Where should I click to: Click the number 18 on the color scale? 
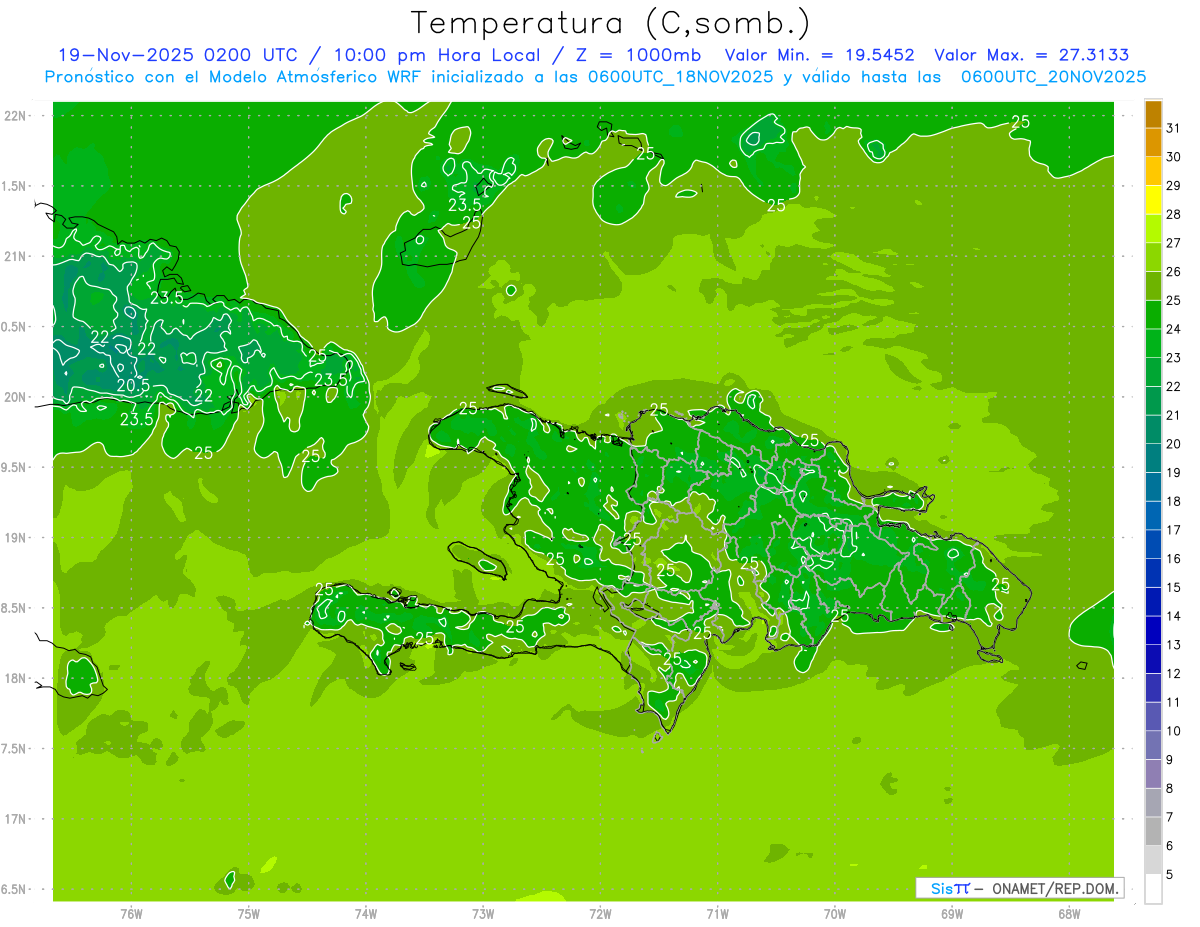click(x=1174, y=501)
